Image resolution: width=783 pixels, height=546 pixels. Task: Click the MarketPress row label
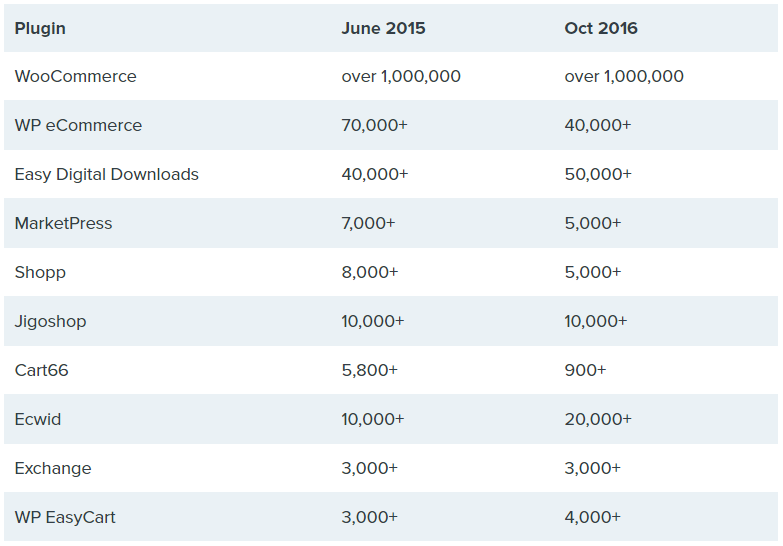point(63,223)
